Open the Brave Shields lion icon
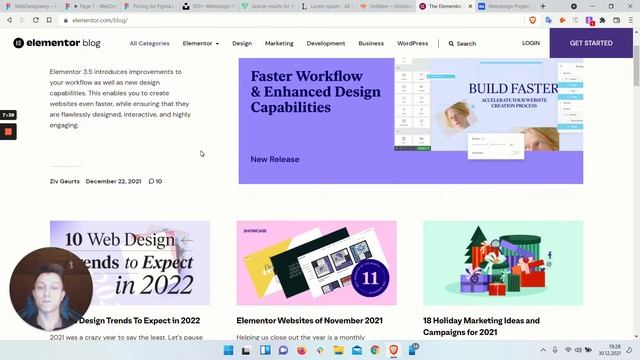This screenshot has width=640, height=360. coord(532,20)
